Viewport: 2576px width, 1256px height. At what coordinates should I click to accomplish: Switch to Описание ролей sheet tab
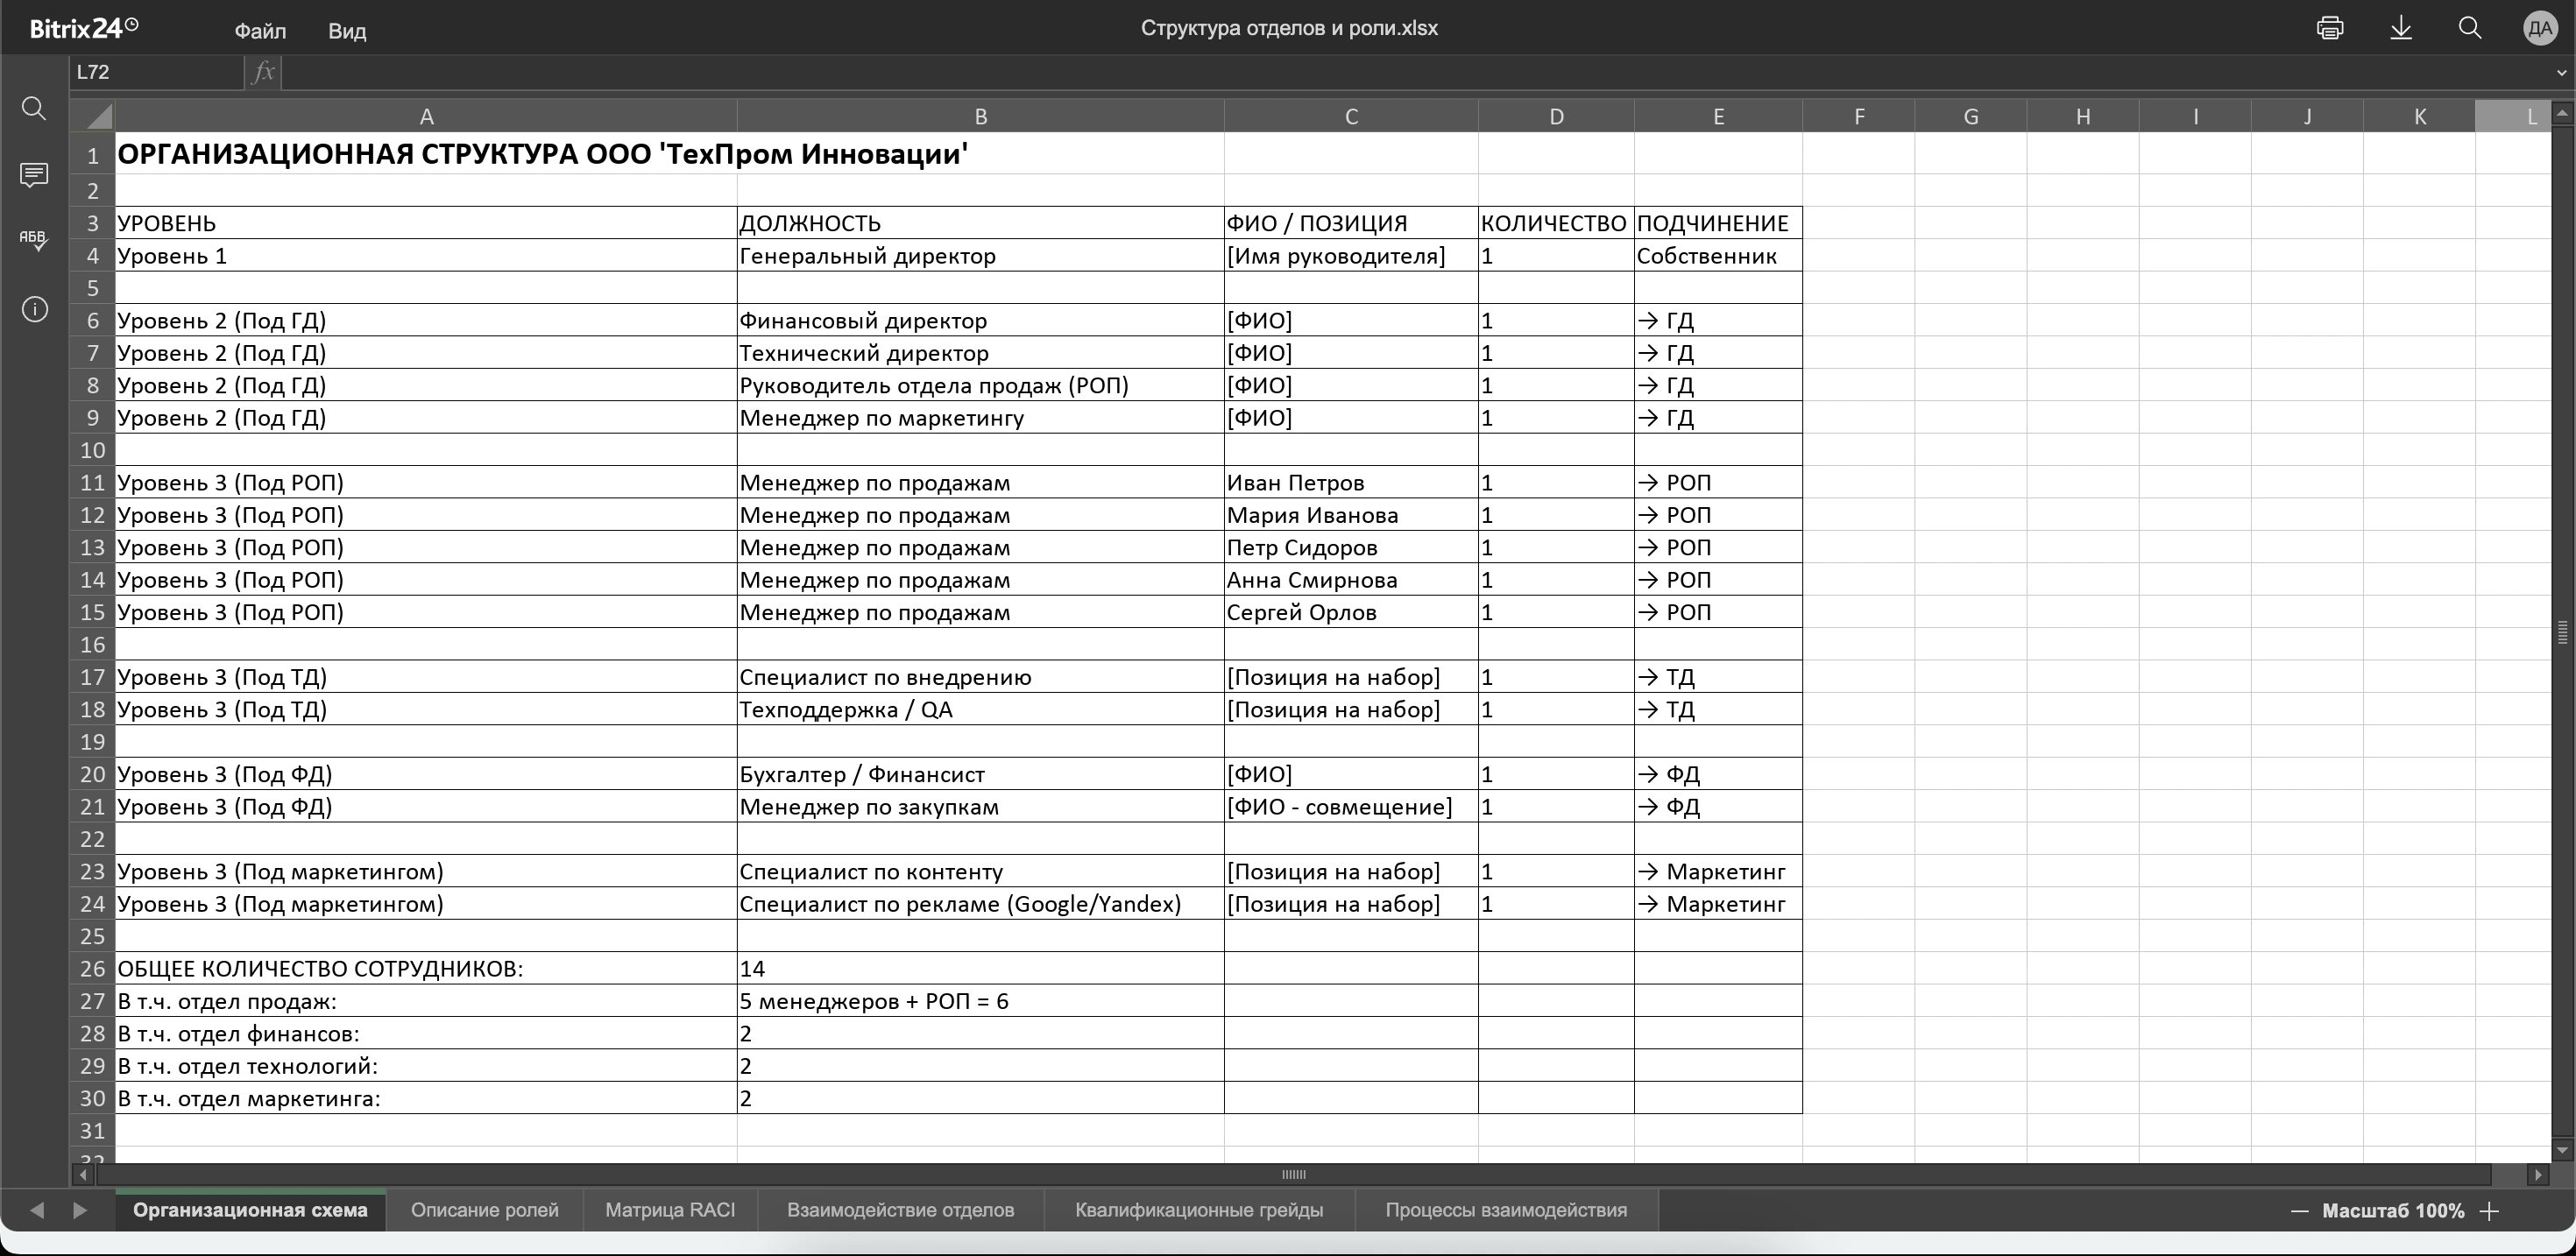coord(484,1210)
